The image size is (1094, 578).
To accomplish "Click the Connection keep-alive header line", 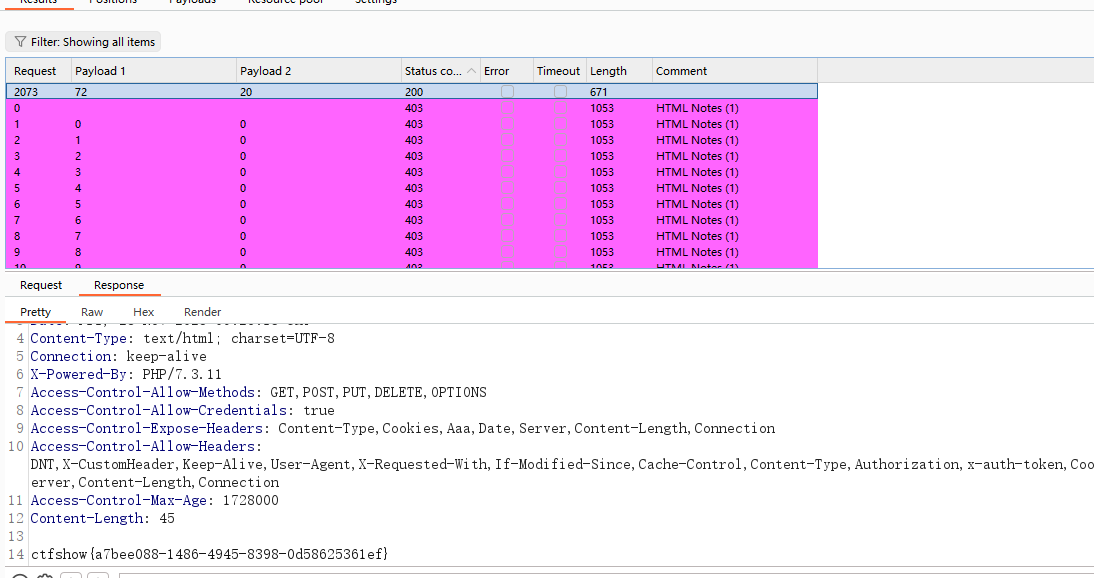I will coord(119,356).
